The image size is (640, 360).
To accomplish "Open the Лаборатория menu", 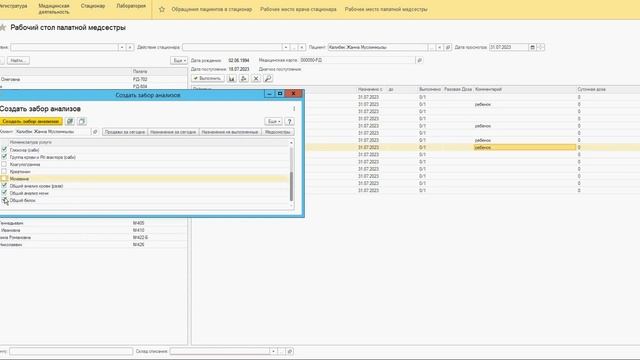I will (x=131, y=6).
